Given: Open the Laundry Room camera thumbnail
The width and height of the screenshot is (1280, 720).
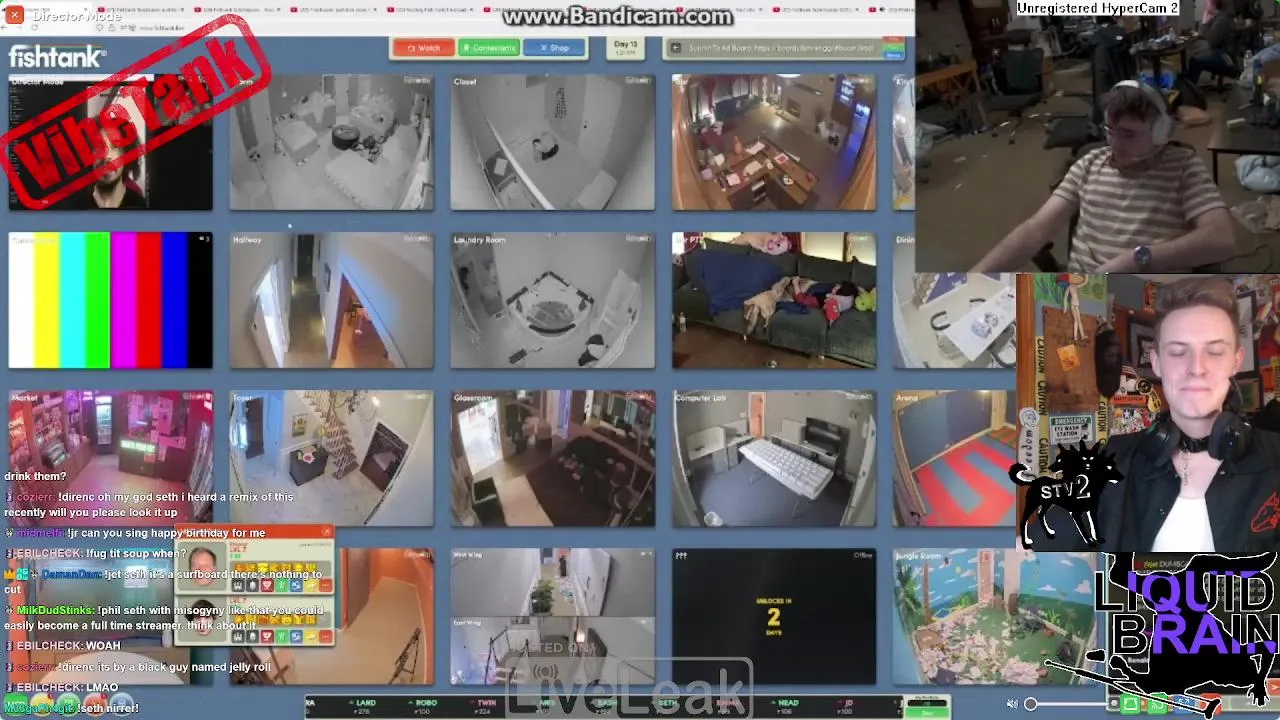Looking at the screenshot, I should [x=552, y=300].
